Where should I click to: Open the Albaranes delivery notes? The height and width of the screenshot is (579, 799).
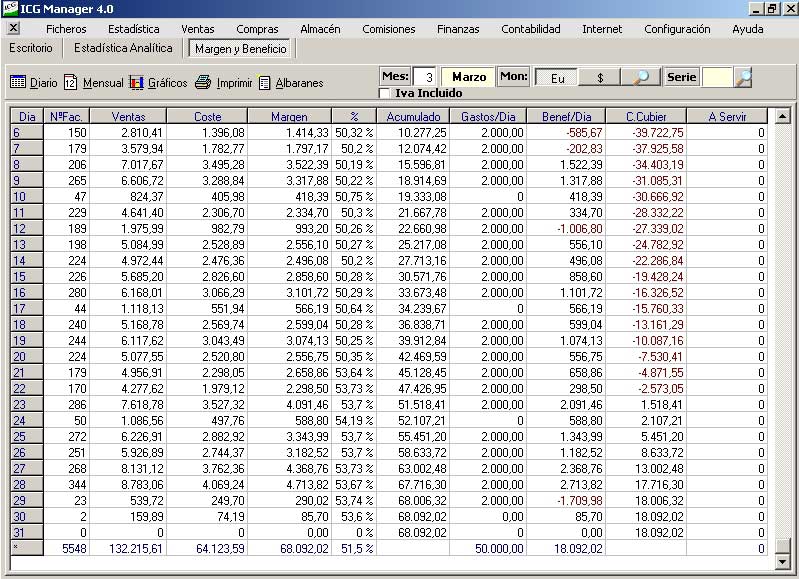pyautogui.click(x=291, y=83)
